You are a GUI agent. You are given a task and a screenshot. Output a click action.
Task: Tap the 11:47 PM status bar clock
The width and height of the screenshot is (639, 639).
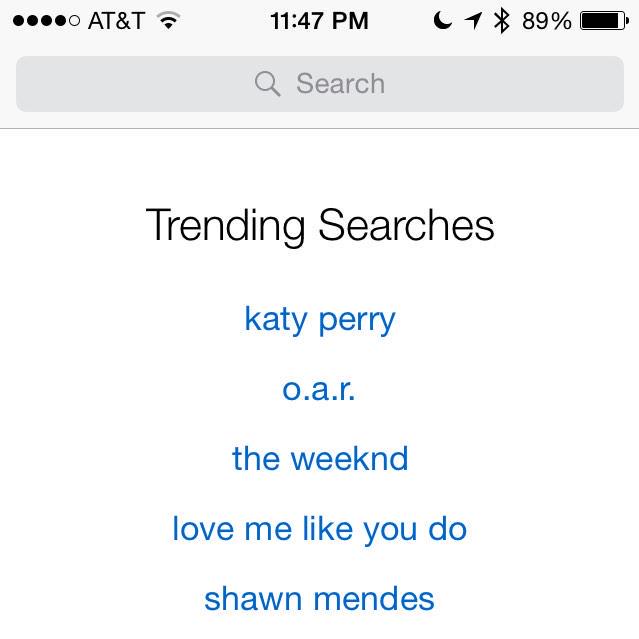(319, 20)
